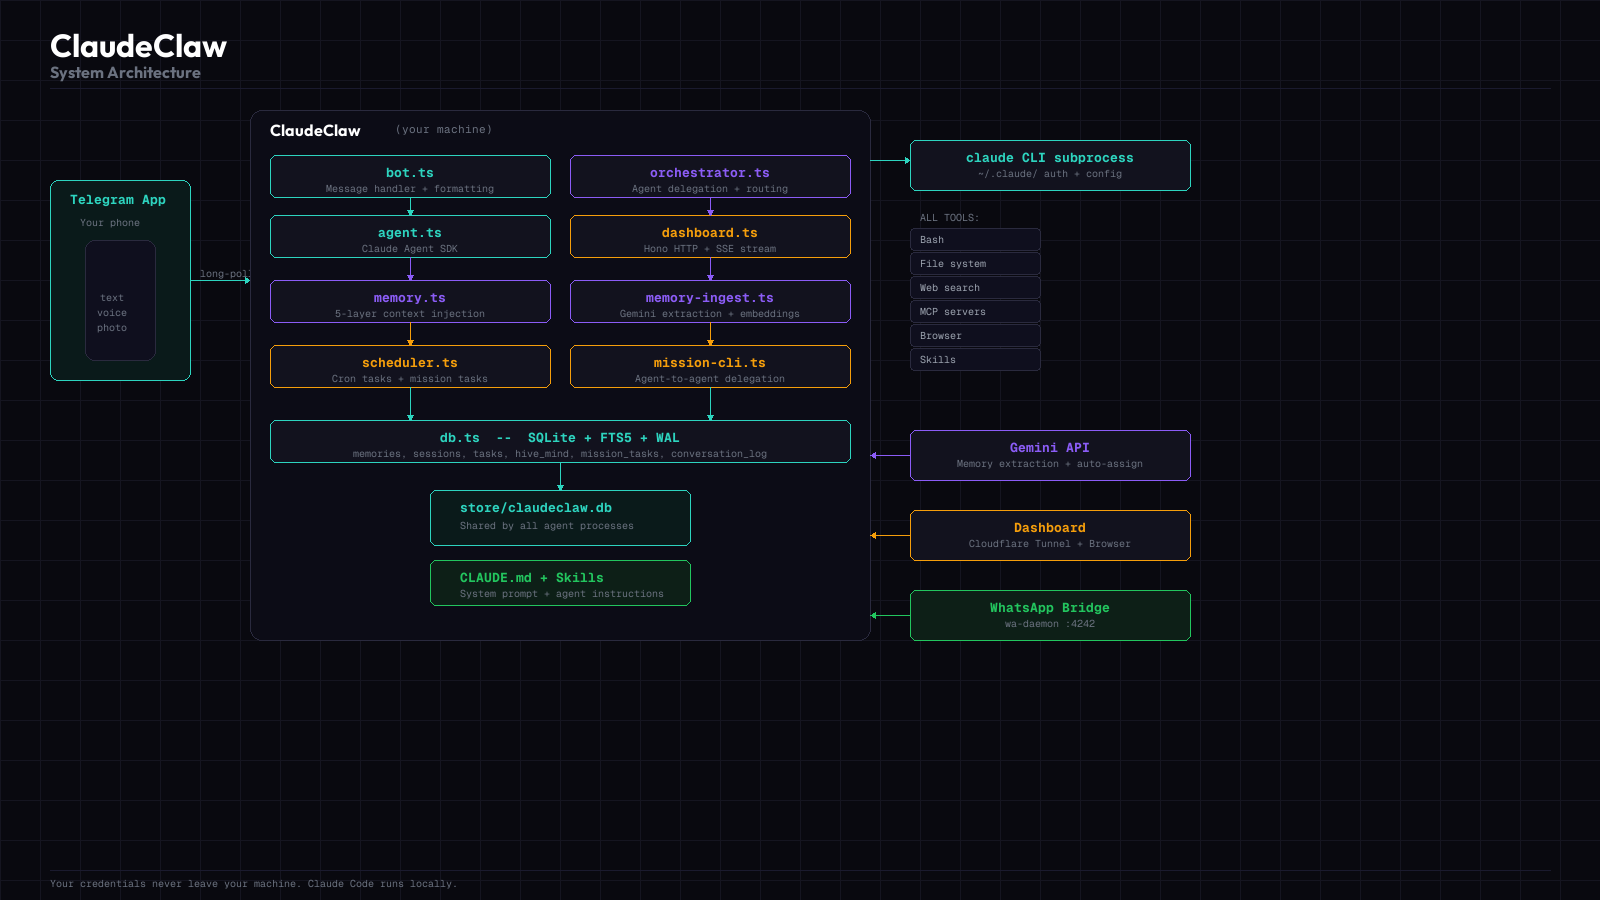This screenshot has width=1600, height=900.
Task: Select the 'Your phone' caption
Action: coord(110,223)
